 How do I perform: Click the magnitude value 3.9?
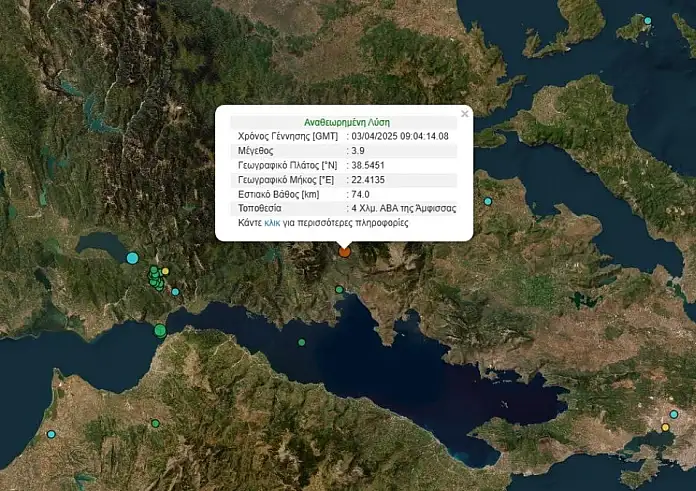(357, 150)
